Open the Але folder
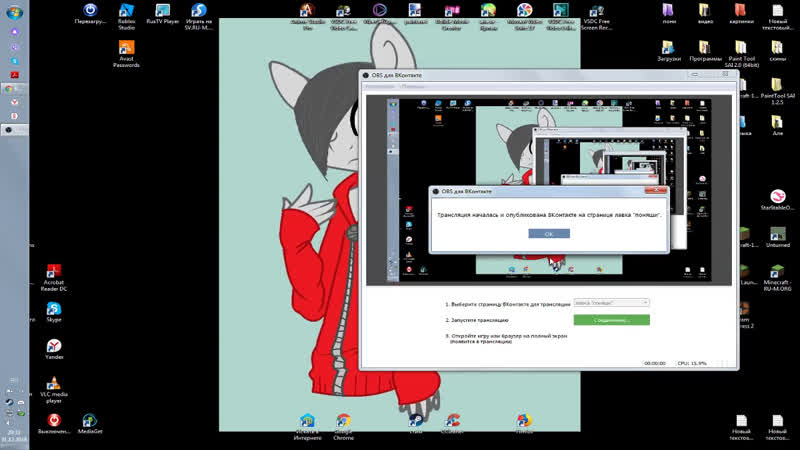This screenshot has height=450, width=800. click(777, 126)
